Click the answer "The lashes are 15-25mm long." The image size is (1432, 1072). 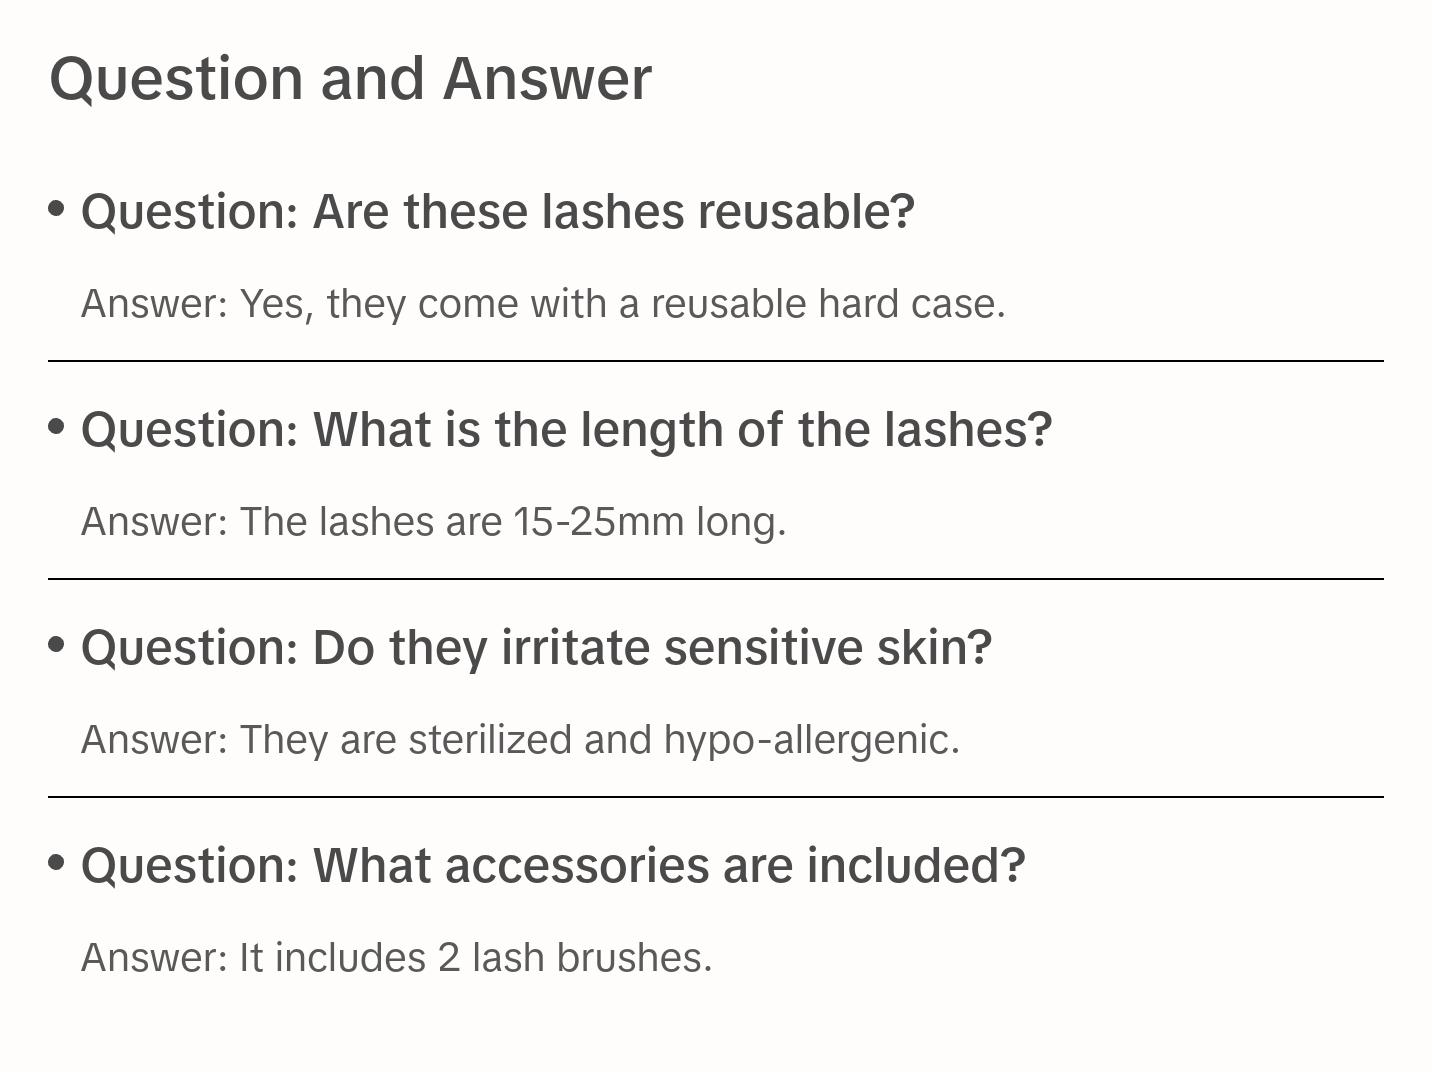click(x=433, y=522)
